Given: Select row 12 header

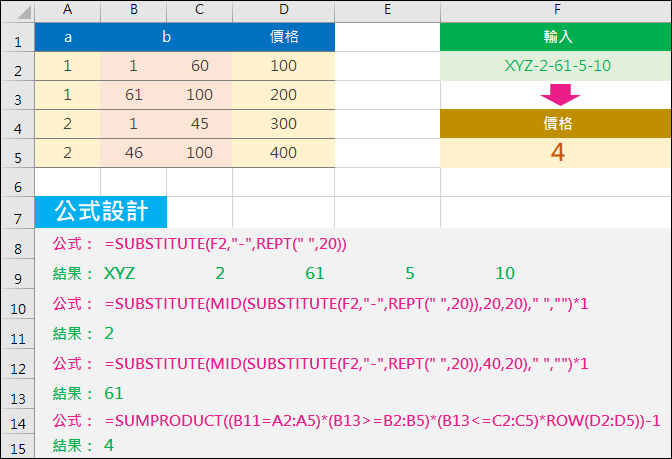Looking at the screenshot, I should tap(18, 363).
